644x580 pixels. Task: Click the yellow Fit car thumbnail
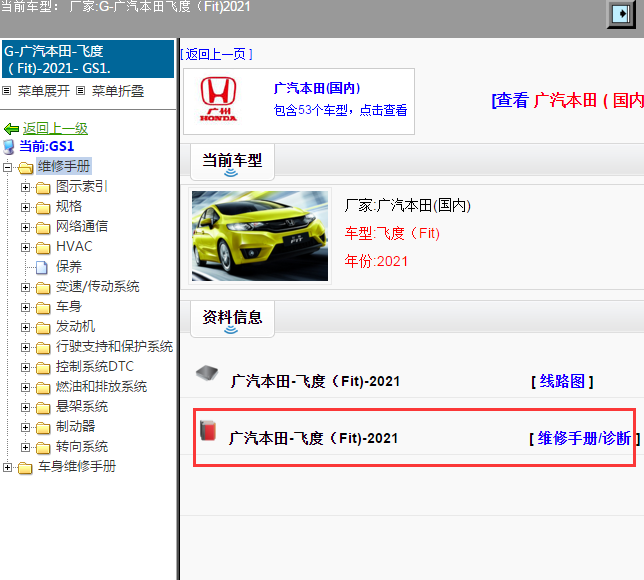tap(260, 236)
